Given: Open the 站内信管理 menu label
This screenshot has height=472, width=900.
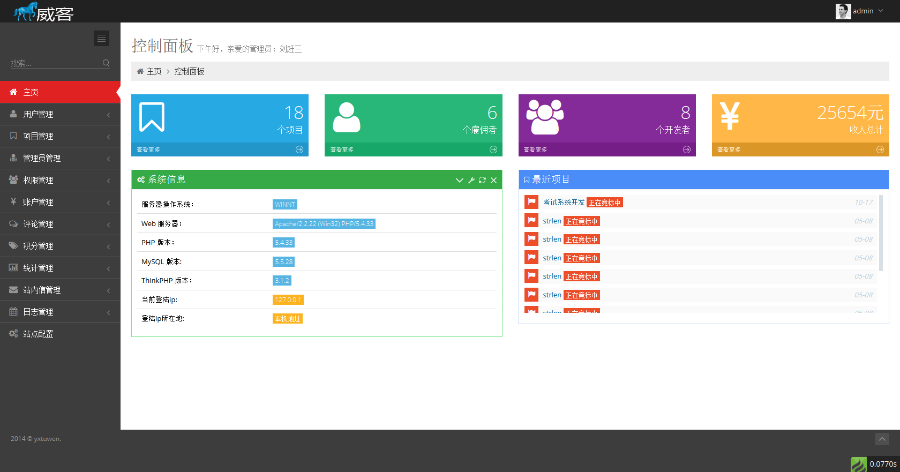Looking at the screenshot, I should pyautogui.click(x=42, y=290).
